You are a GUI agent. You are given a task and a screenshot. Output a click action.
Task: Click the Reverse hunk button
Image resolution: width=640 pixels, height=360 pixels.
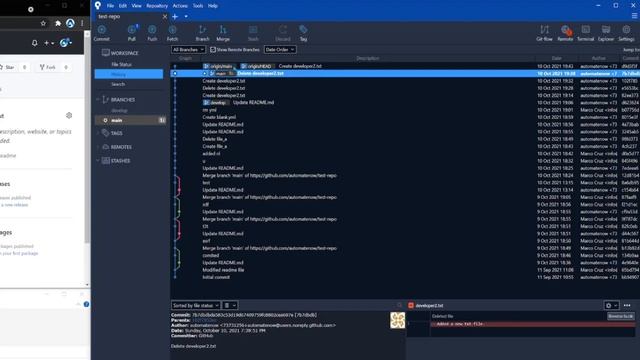pyautogui.click(x=620, y=316)
